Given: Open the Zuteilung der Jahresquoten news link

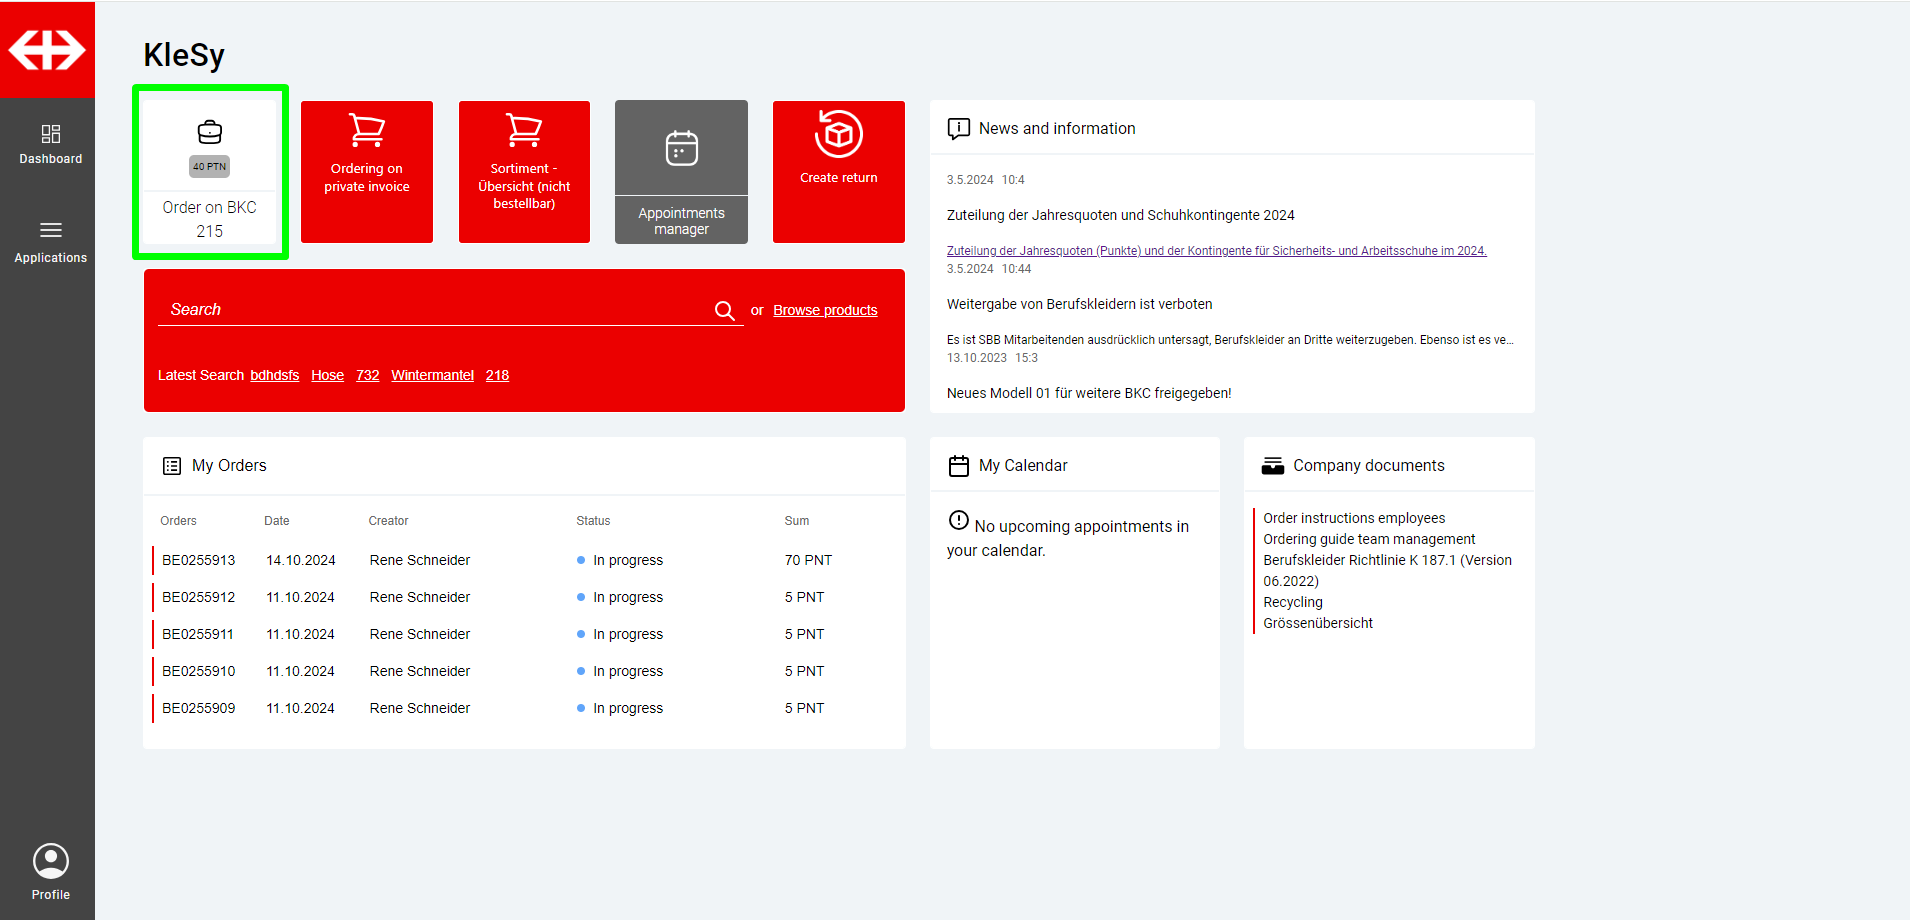Looking at the screenshot, I should (x=1216, y=251).
